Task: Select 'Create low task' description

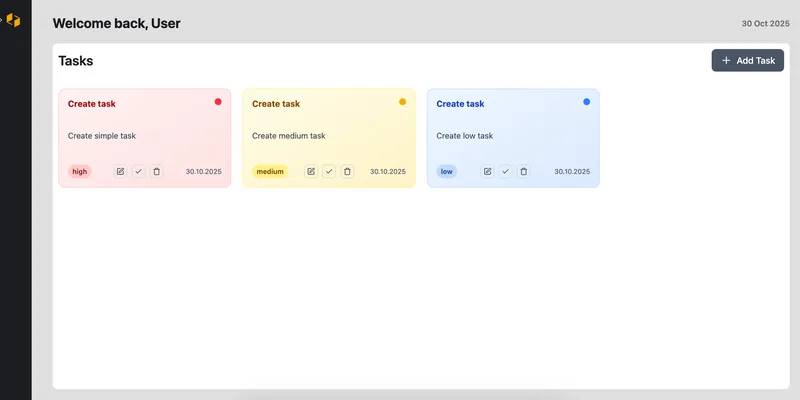Action: (465, 136)
